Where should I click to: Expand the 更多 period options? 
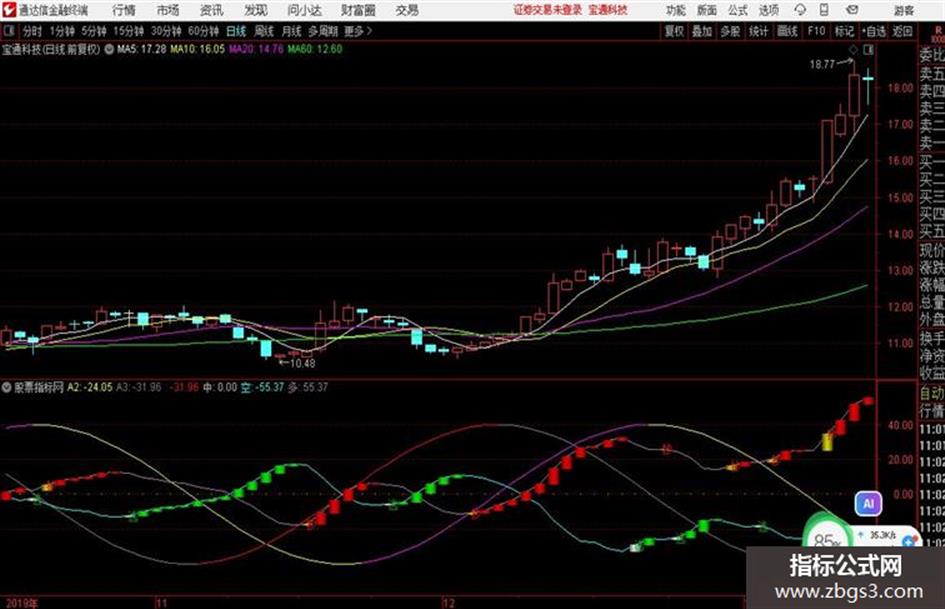click(x=358, y=31)
